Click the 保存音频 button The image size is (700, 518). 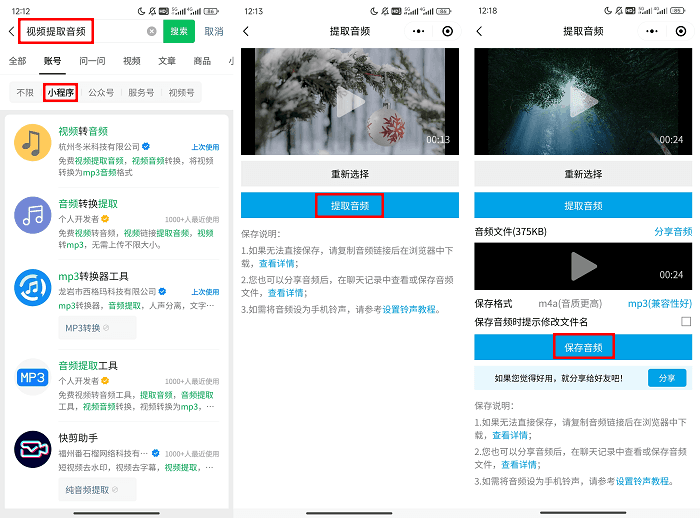[x=583, y=347]
